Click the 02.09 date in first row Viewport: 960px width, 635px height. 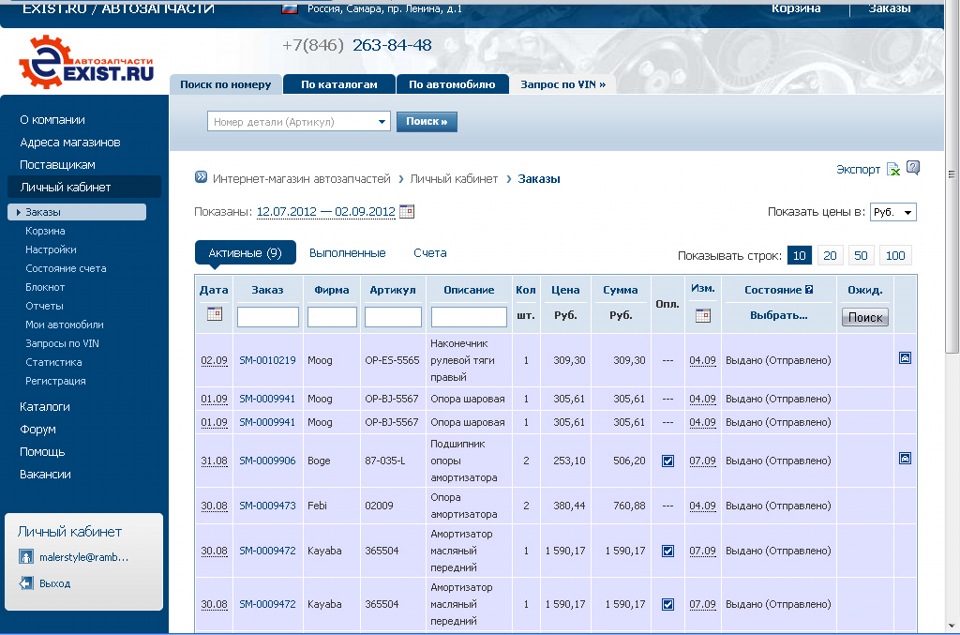click(214, 360)
